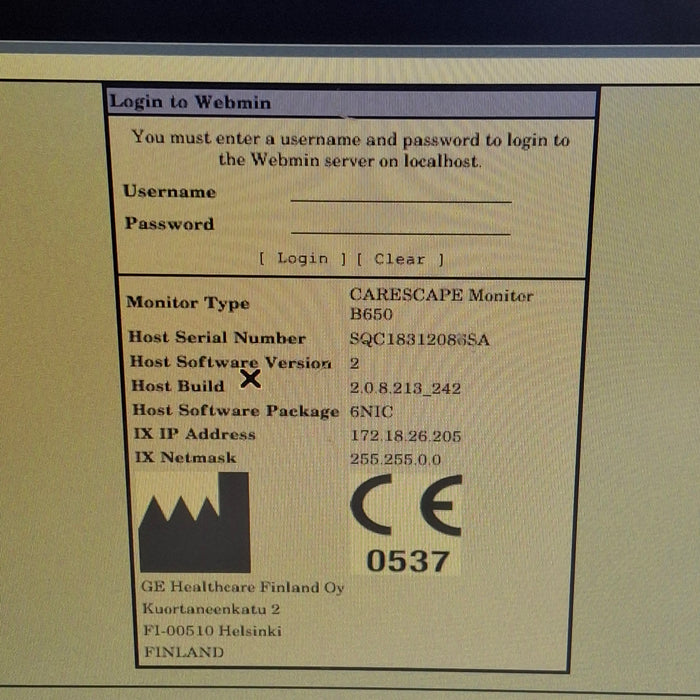The height and width of the screenshot is (700, 700).
Task: Click the host serial number value
Action: coord(419,340)
